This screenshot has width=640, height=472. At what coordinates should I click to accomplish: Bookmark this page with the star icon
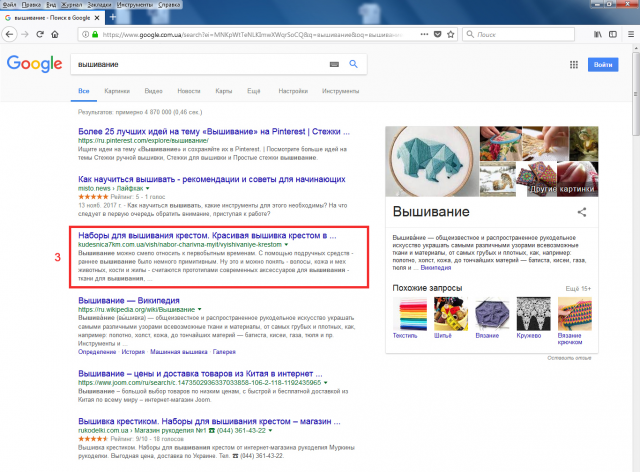pos(451,34)
